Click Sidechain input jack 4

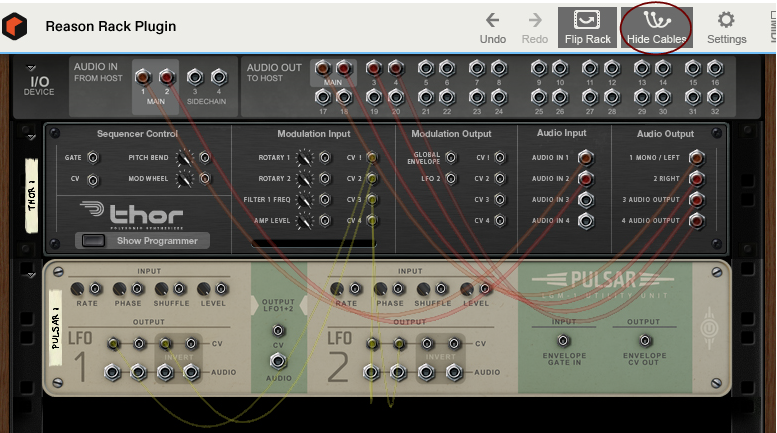219,77
